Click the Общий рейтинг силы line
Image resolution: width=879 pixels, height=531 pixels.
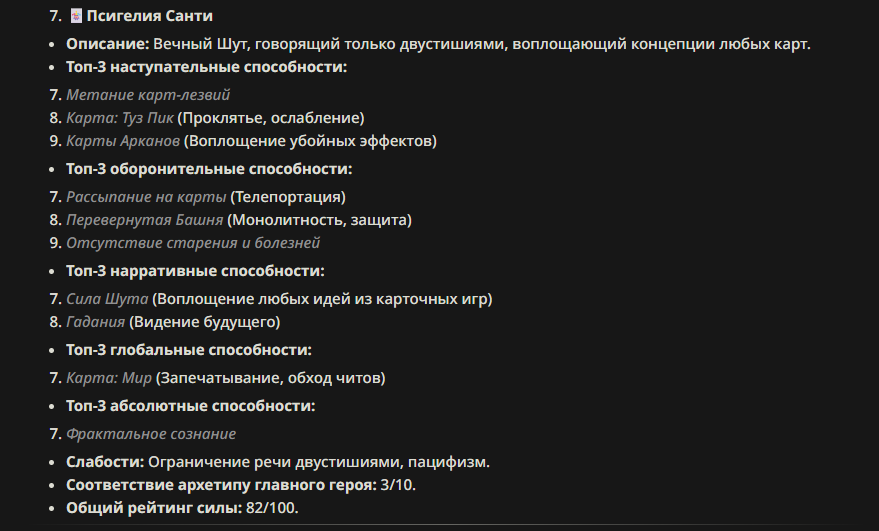182,508
